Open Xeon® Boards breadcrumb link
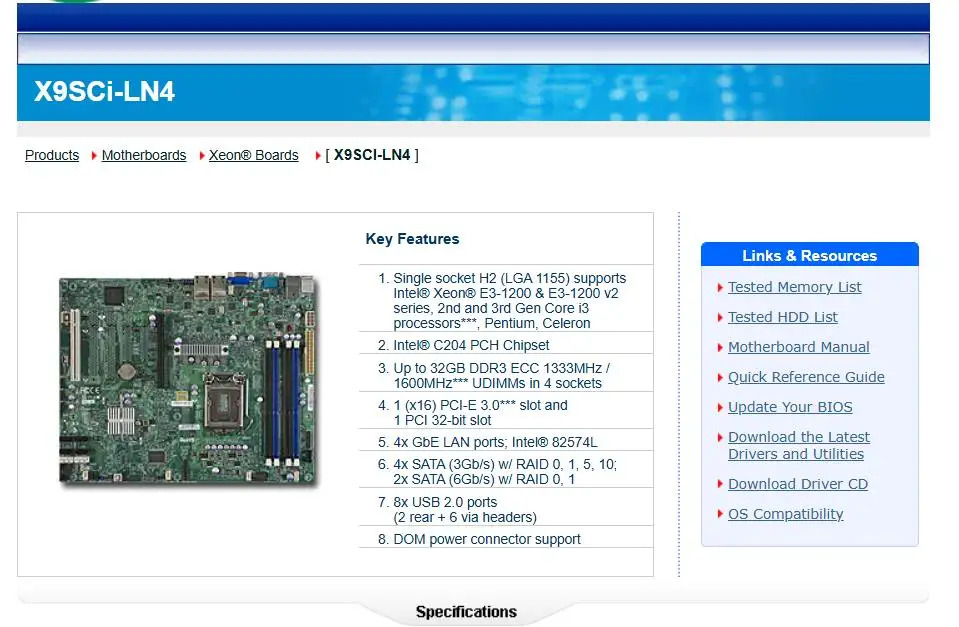Image resolution: width=959 pixels, height=627 pixels. pyautogui.click(x=254, y=155)
